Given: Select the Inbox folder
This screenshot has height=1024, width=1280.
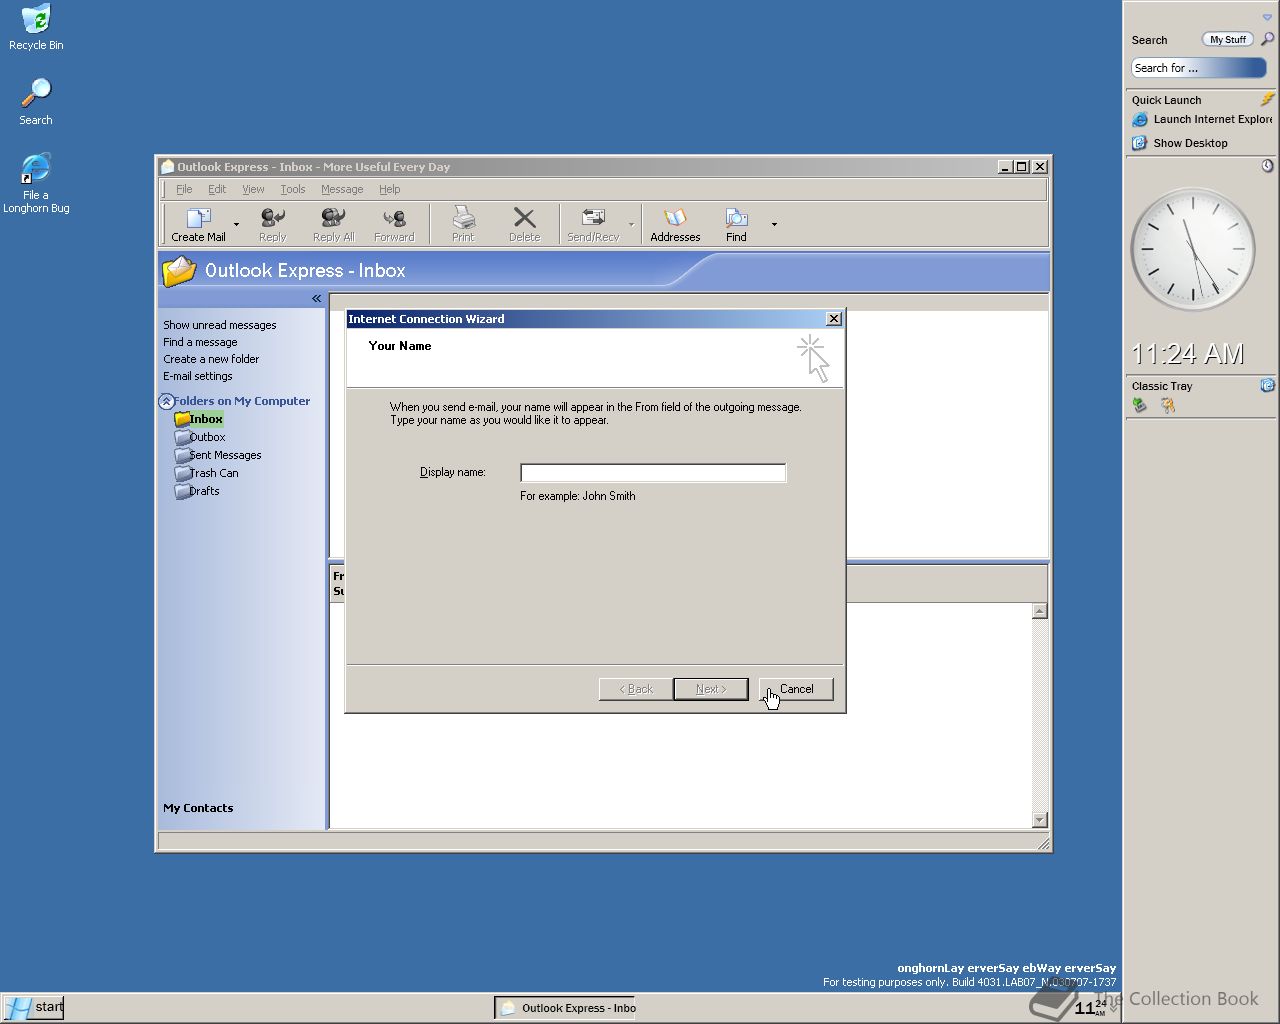Looking at the screenshot, I should click(x=198, y=419).
